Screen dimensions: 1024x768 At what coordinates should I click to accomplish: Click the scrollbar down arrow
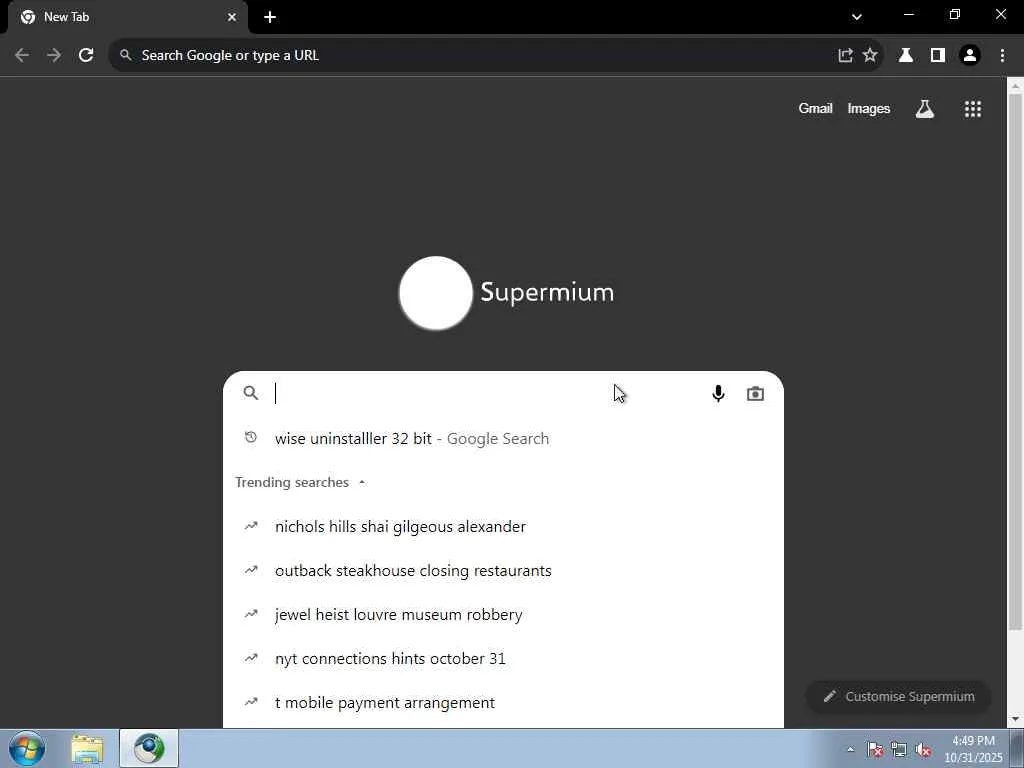coord(1015,719)
